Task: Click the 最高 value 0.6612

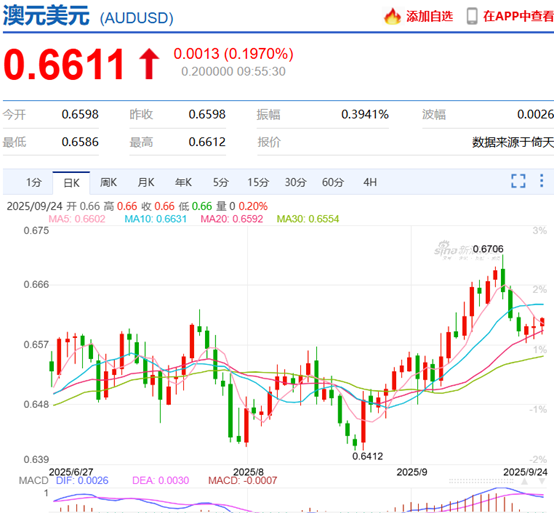Action: (x=207, y=142)
